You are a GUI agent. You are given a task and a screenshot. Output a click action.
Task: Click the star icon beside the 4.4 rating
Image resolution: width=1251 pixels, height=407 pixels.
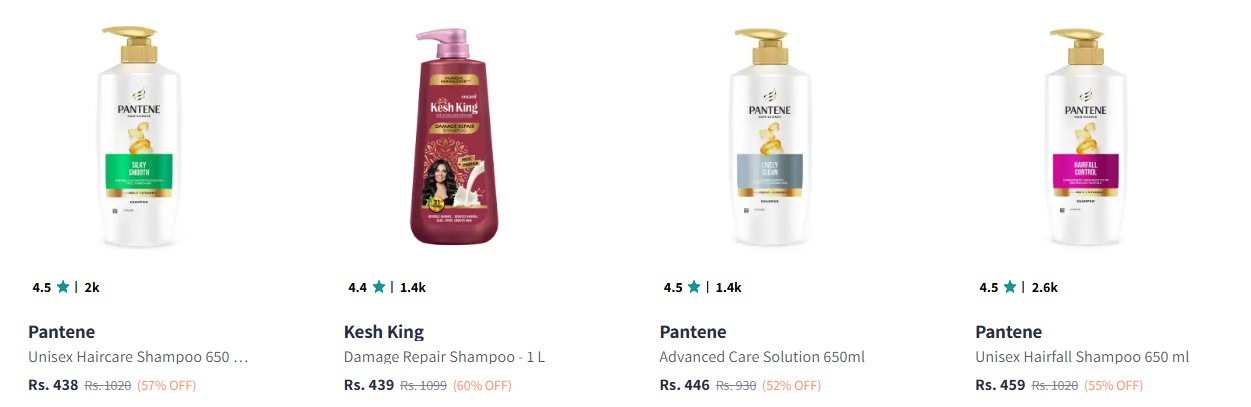[379, 287]
